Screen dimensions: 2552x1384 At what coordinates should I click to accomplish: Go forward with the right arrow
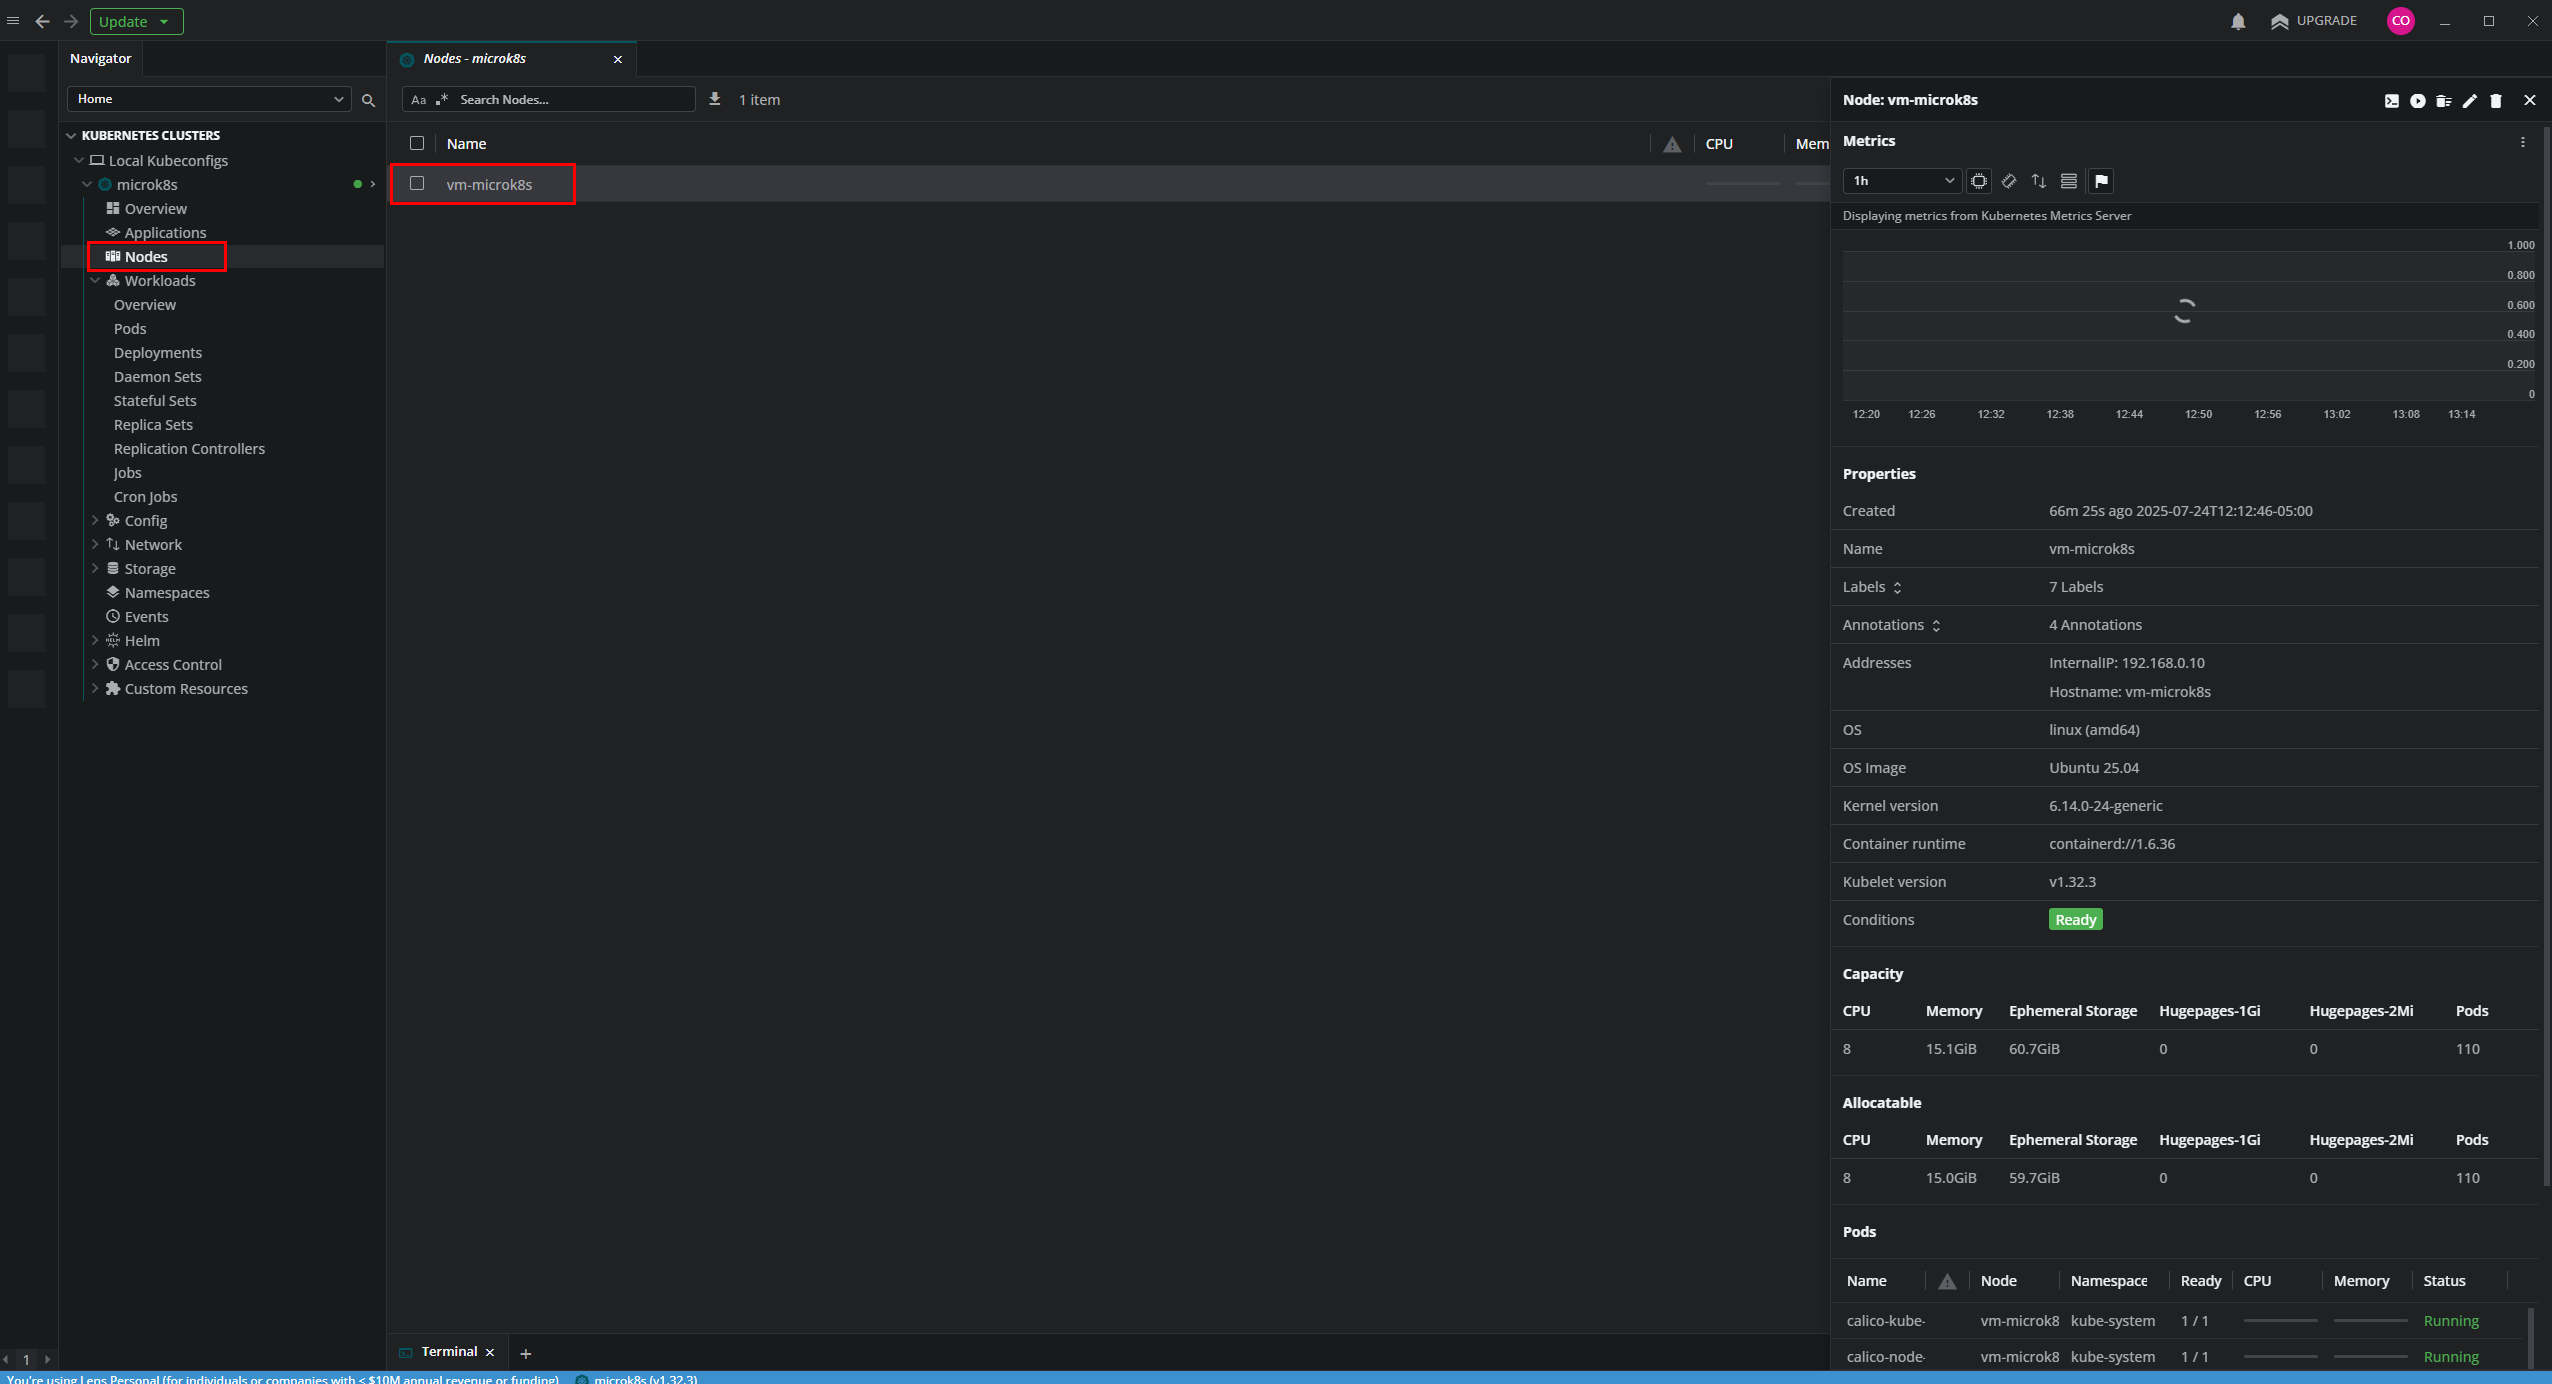tap(71, 21)
